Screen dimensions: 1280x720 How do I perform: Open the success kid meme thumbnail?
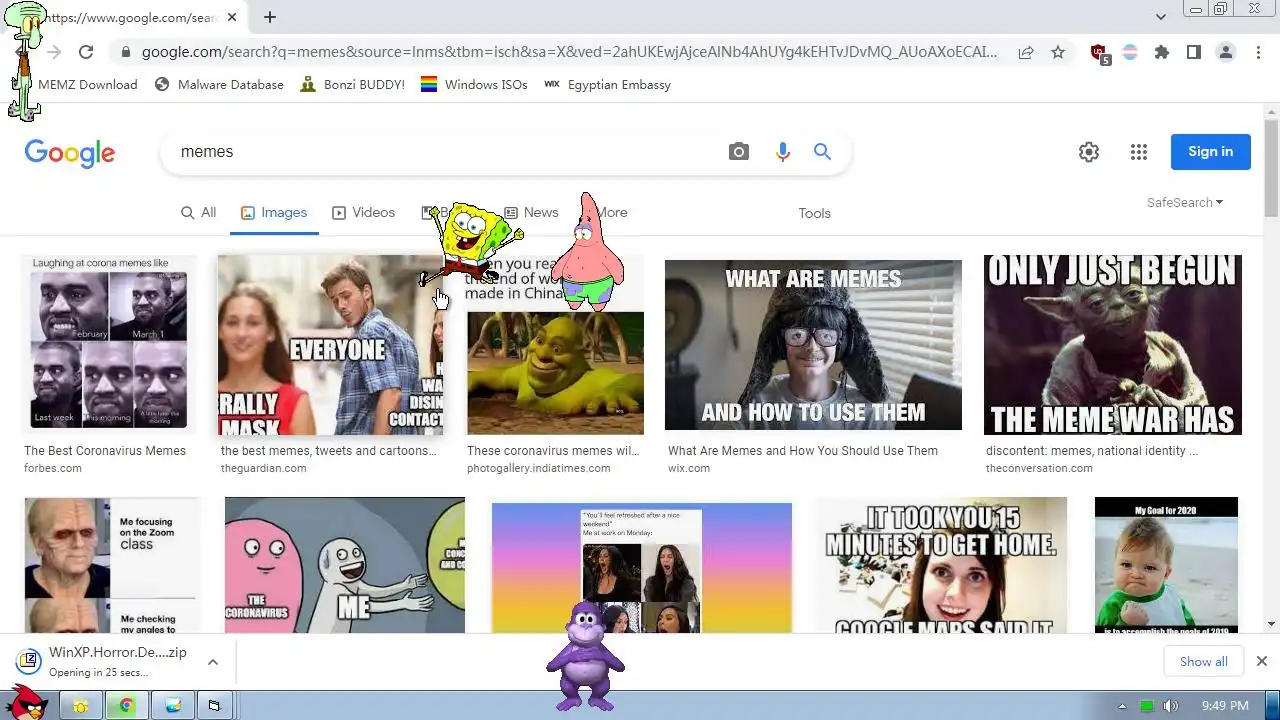(1166, 566)
